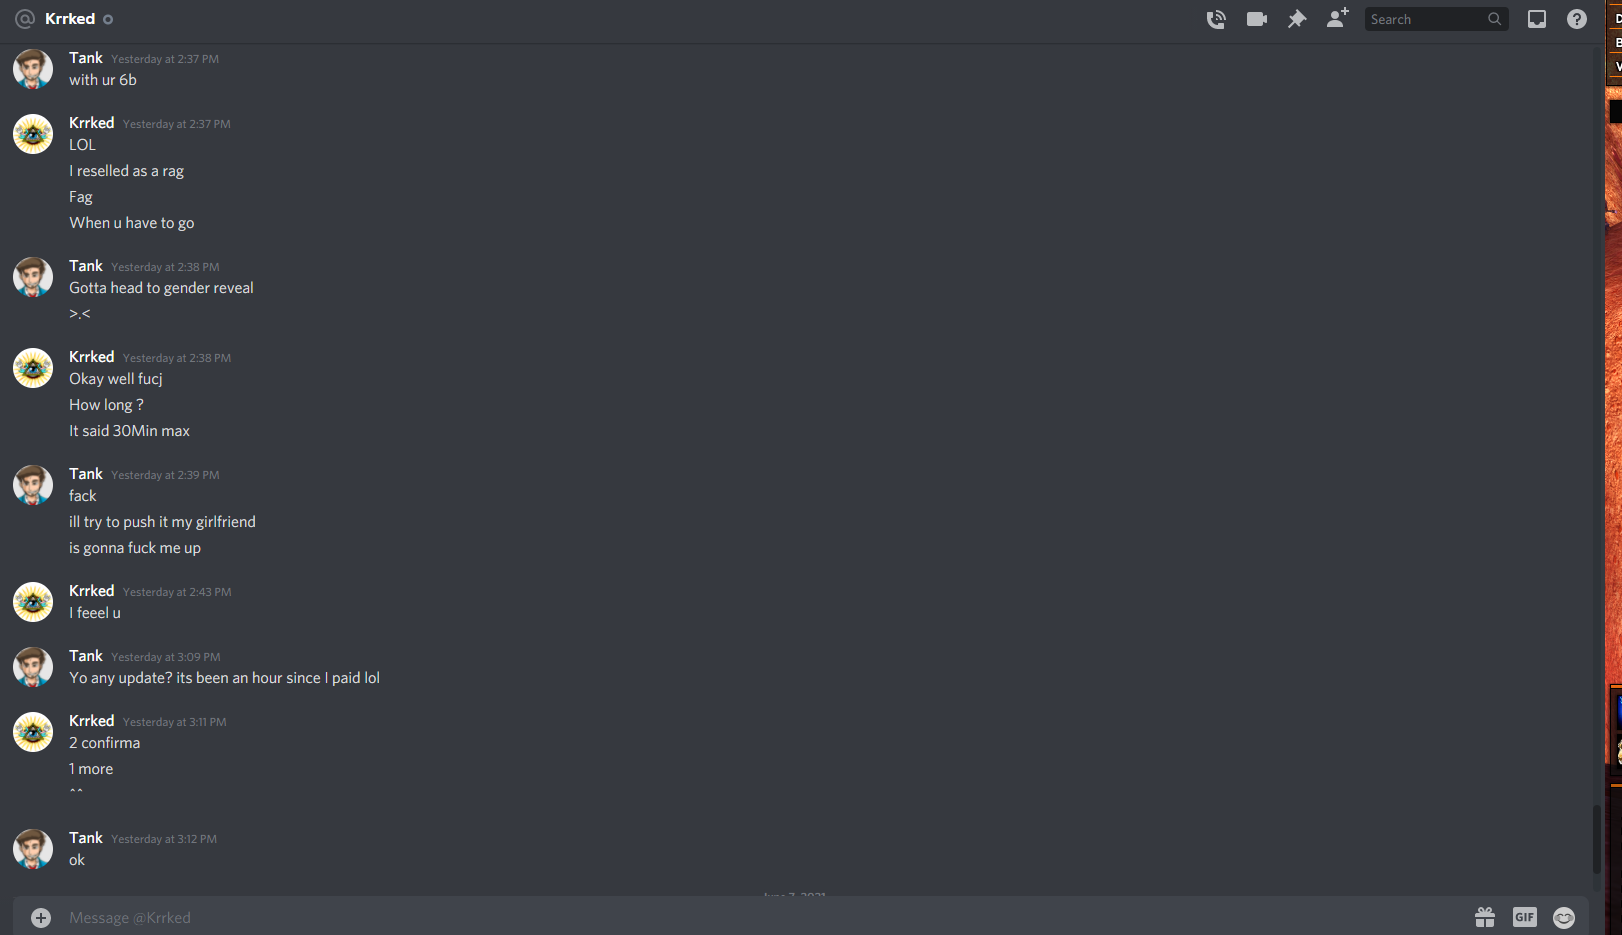Click Krrked's avatar on '2 confirma' message
This screenshot has height=935, width=1622.
point(33,732)
